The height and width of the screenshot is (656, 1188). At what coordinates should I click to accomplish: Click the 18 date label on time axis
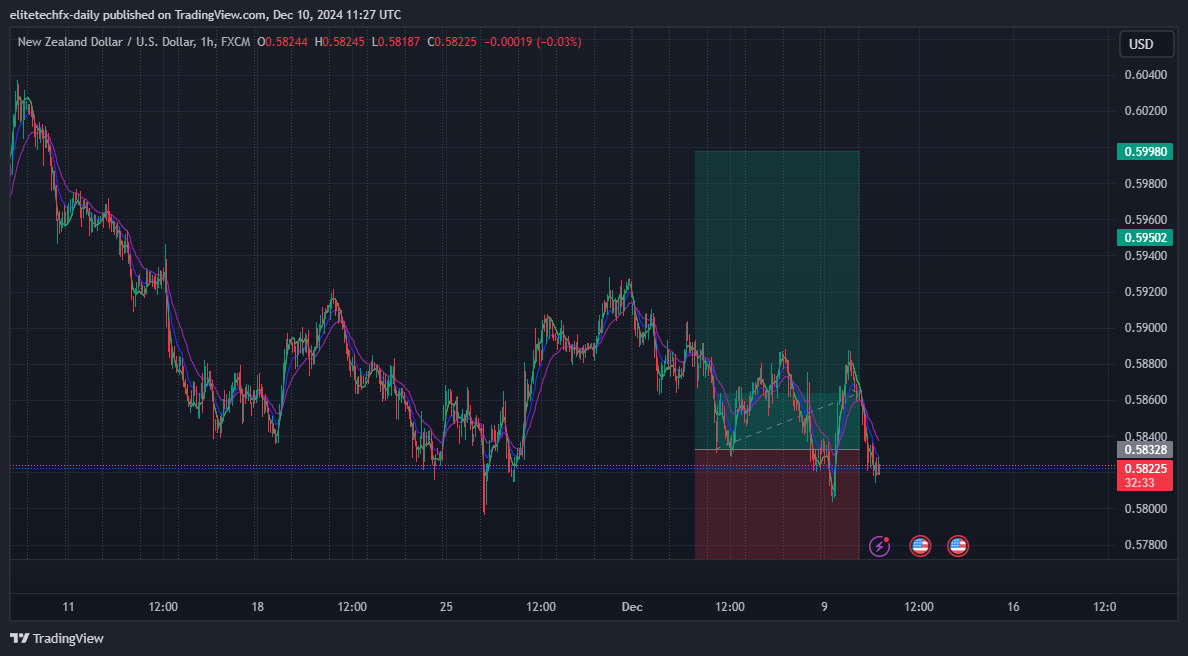click(x=258, y=607)
